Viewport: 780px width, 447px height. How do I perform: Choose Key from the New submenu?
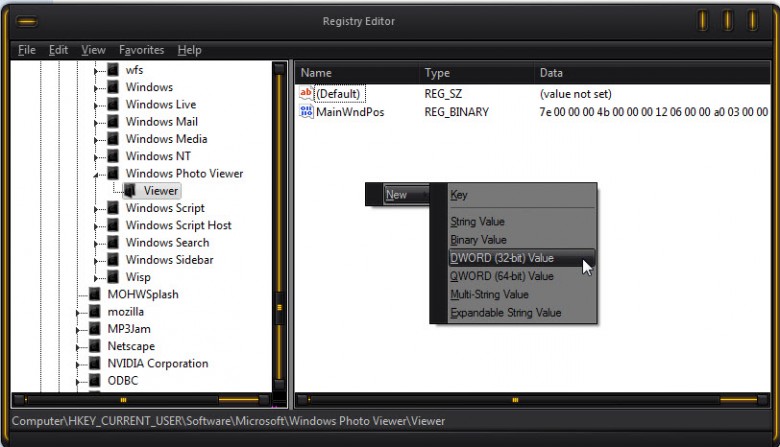[x=521, y=195]
